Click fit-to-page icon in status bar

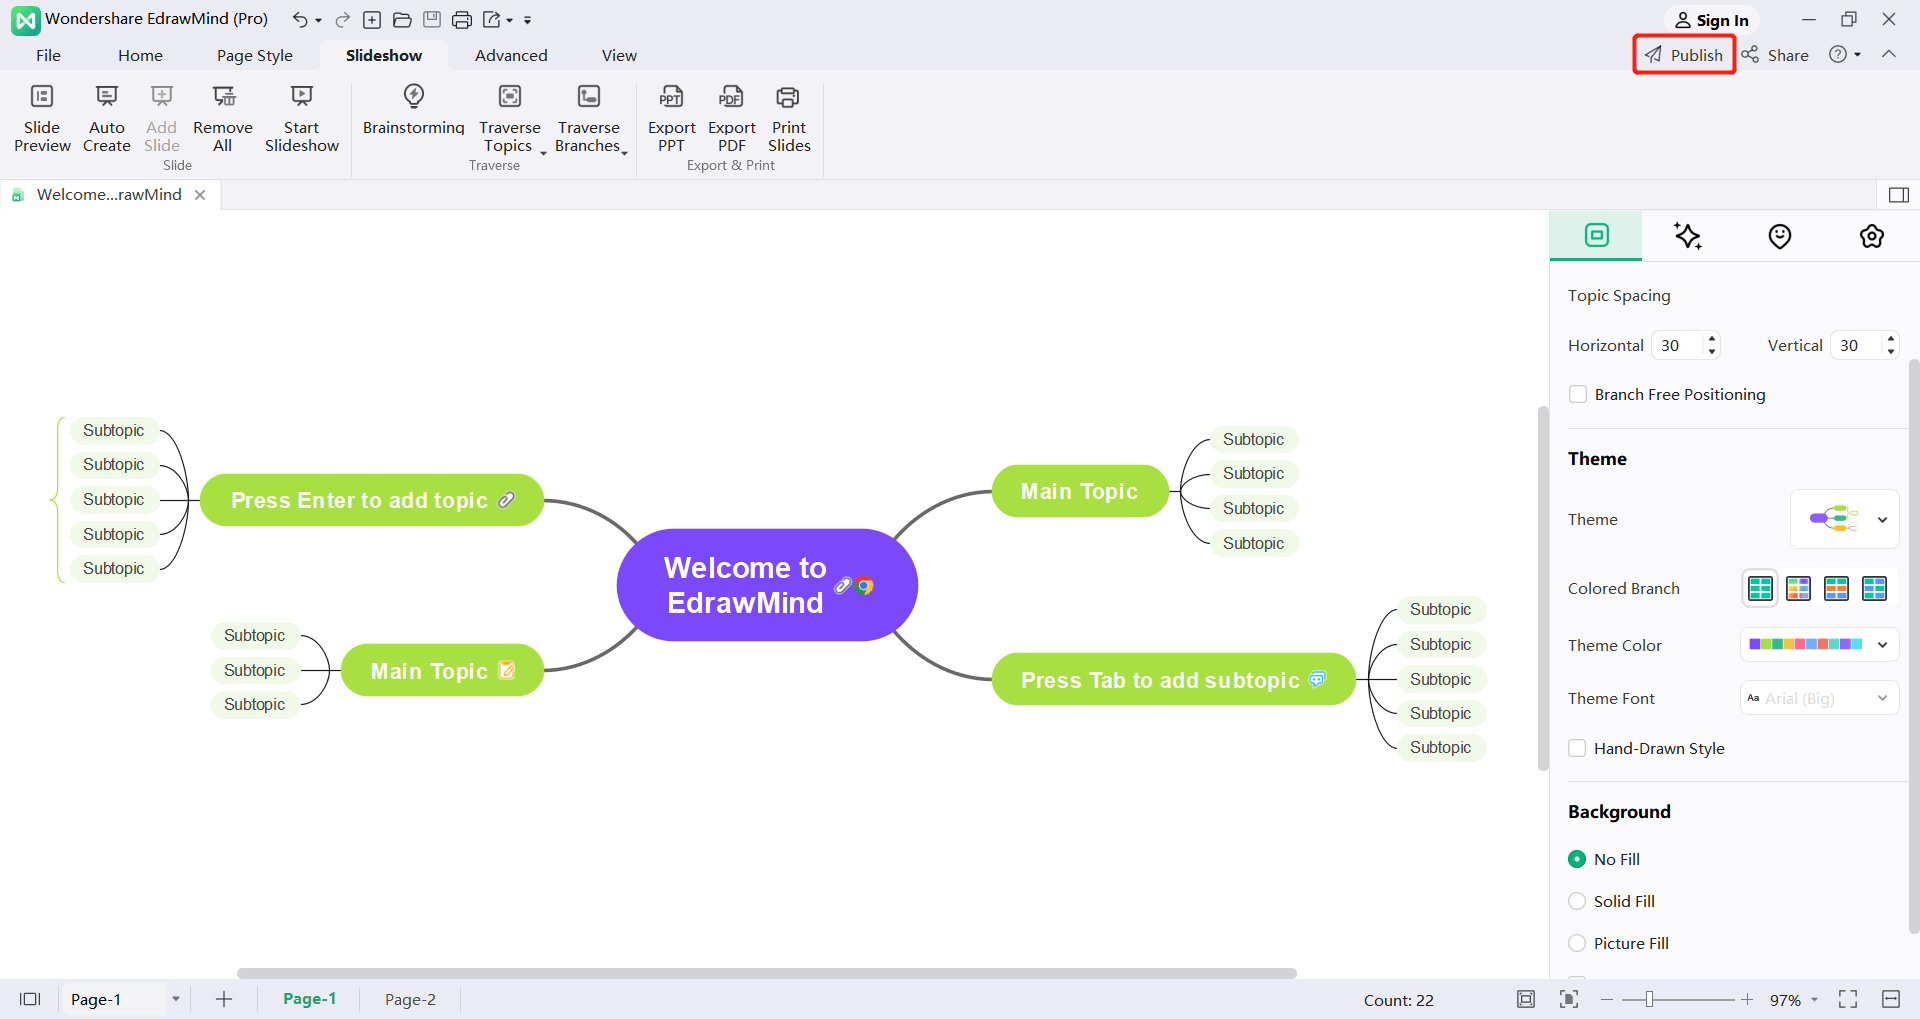click(x=1526, y=999)
